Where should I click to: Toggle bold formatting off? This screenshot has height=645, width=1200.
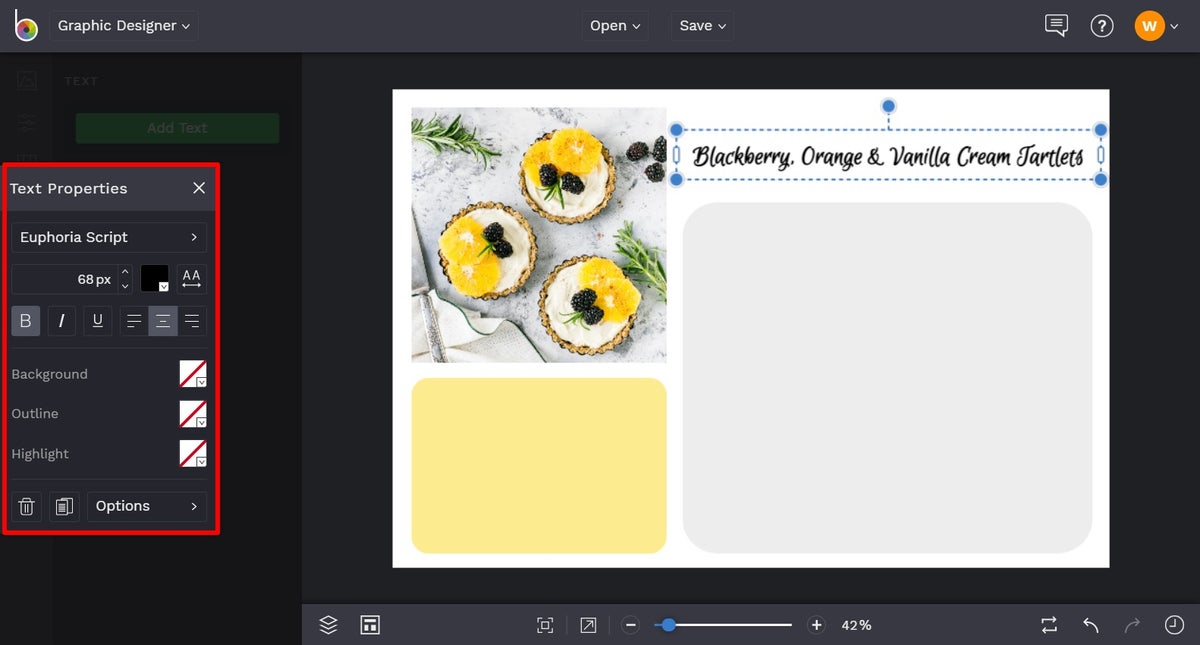[x=25, y=320]
